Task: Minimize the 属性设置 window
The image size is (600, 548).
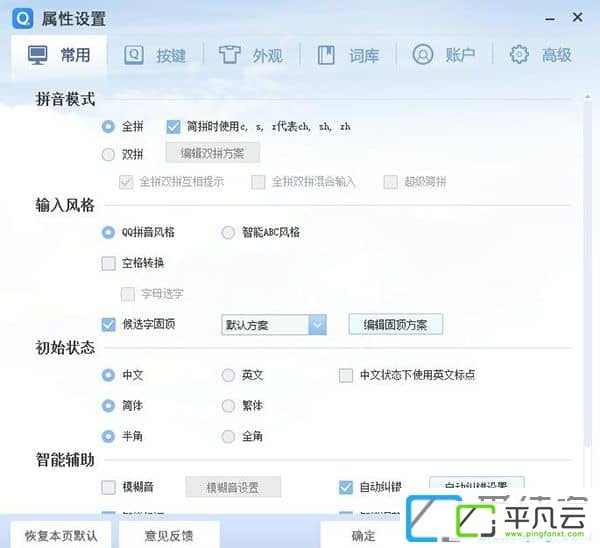Action: [x=550, y=18]
